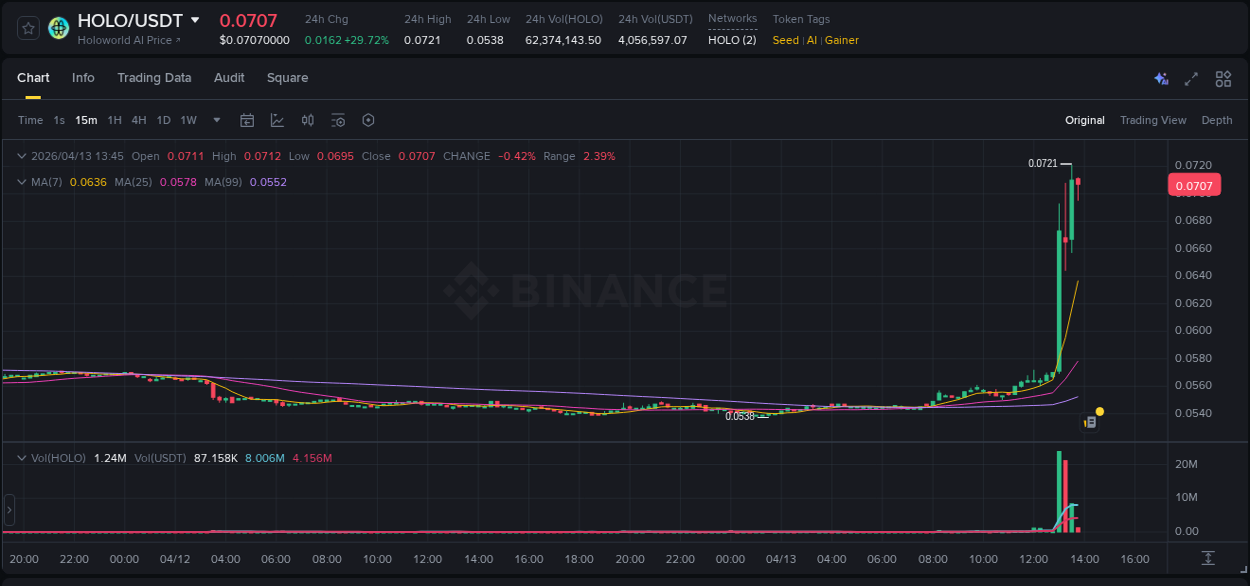Switch to the Trading Data tab

pos(154,78)
